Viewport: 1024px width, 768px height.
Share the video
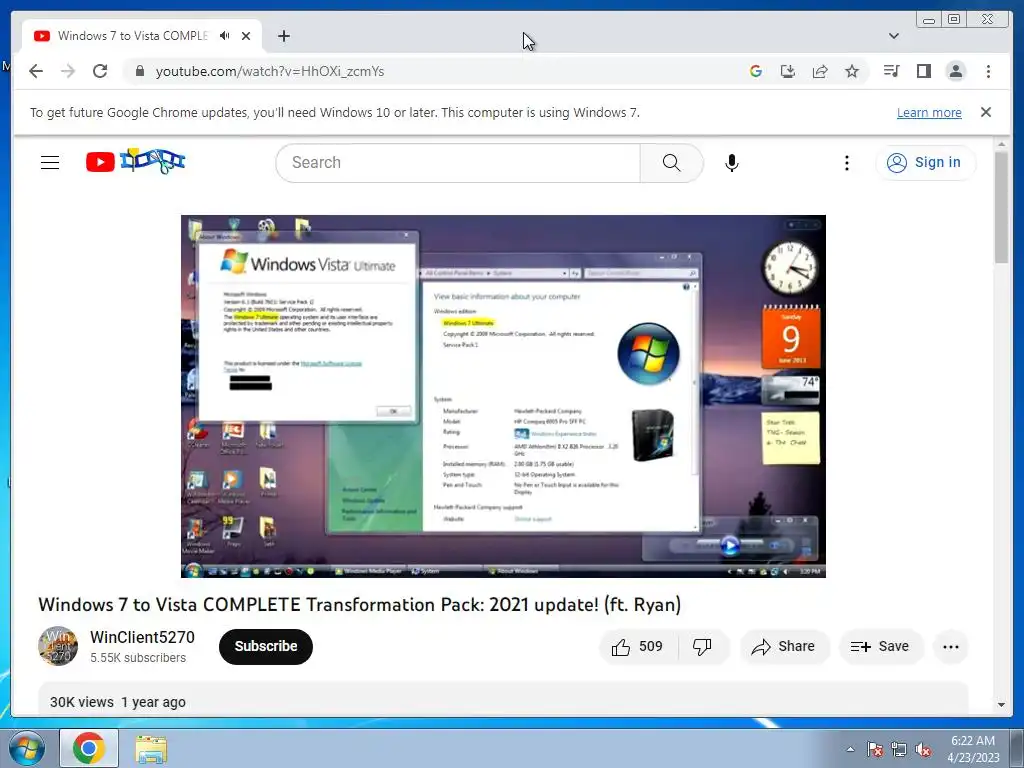(784, 647)
